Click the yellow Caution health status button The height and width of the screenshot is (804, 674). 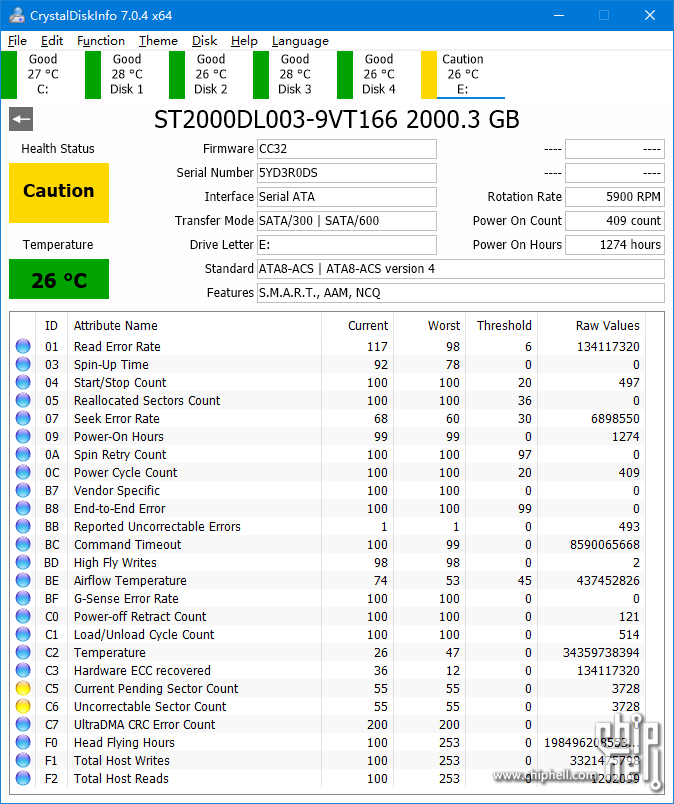click(59, 192)
